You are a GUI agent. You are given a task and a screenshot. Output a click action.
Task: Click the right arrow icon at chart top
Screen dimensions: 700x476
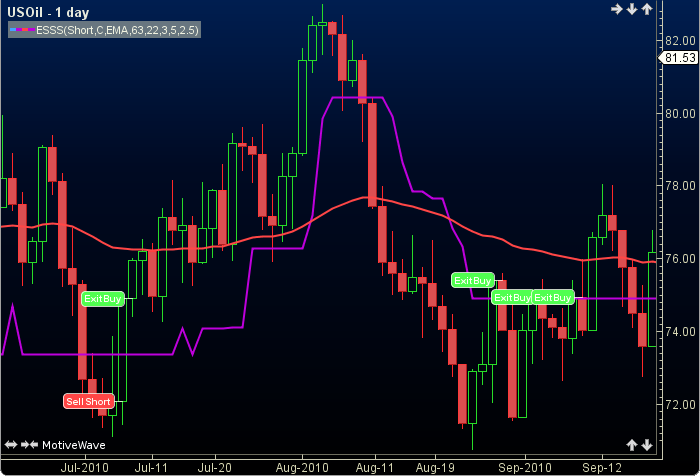coord(617,9)
